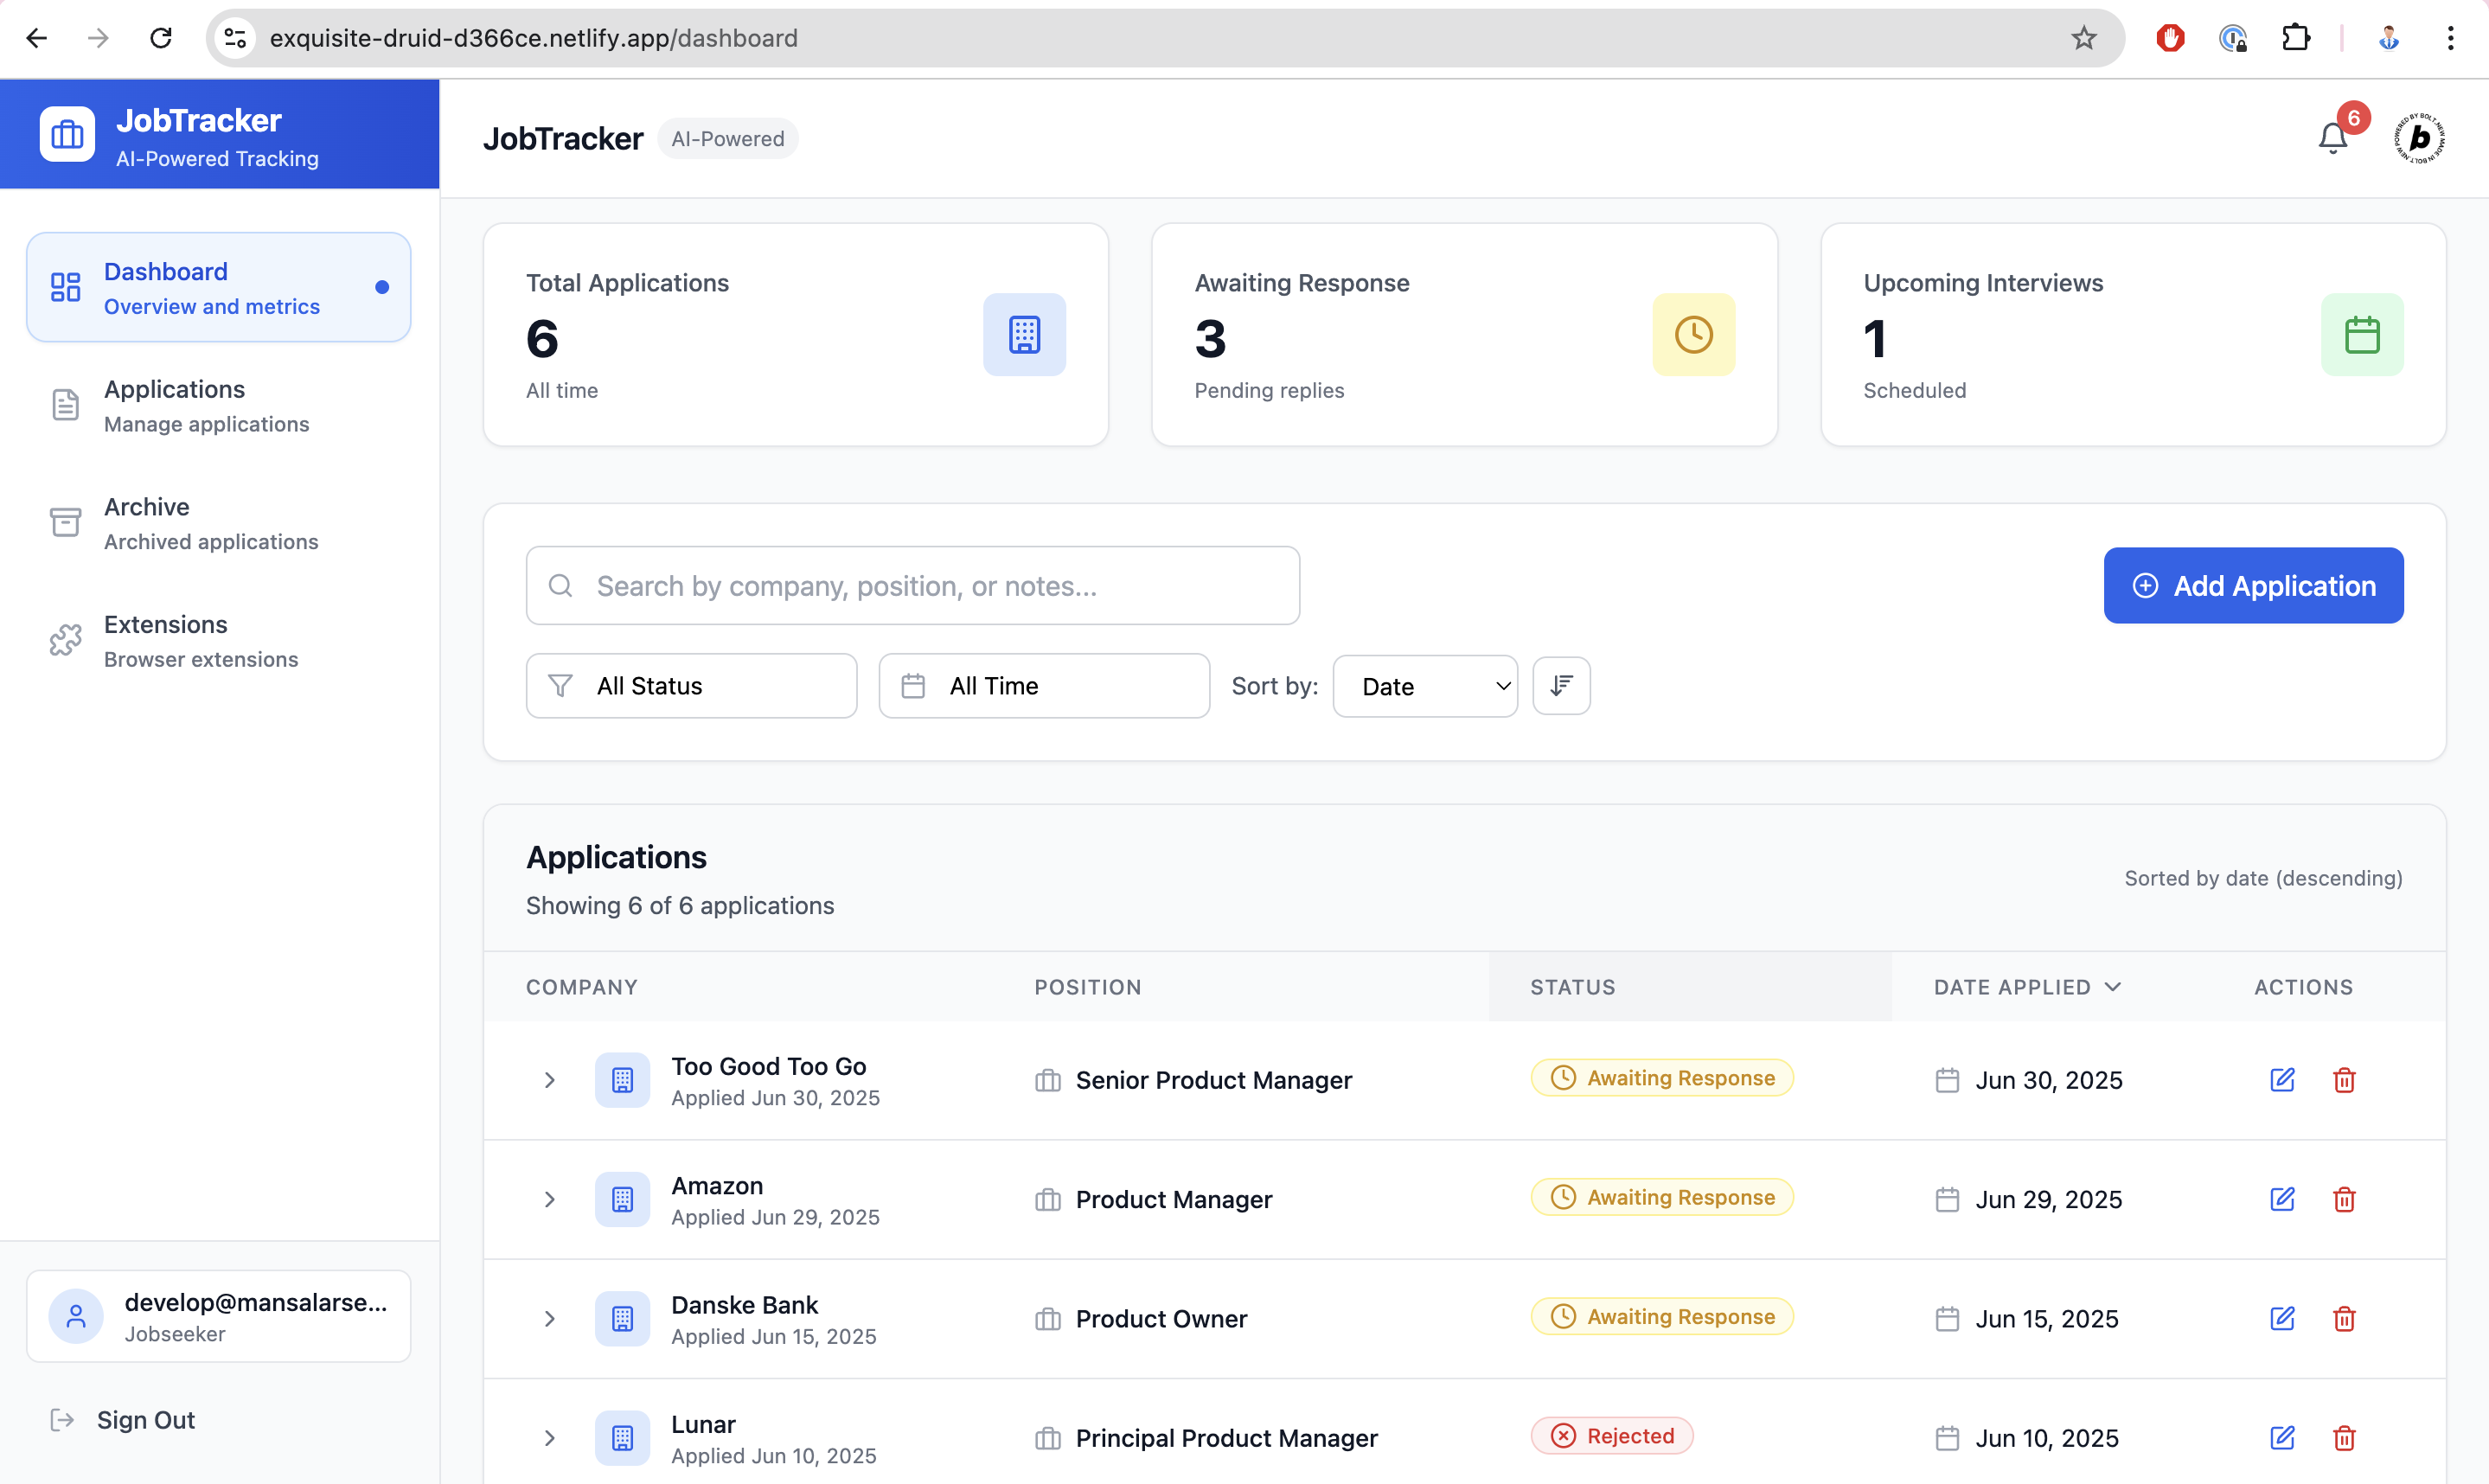
Task: Delete the Lunar application entry
Action: pyautogui.click(x=2344, y=1438)
